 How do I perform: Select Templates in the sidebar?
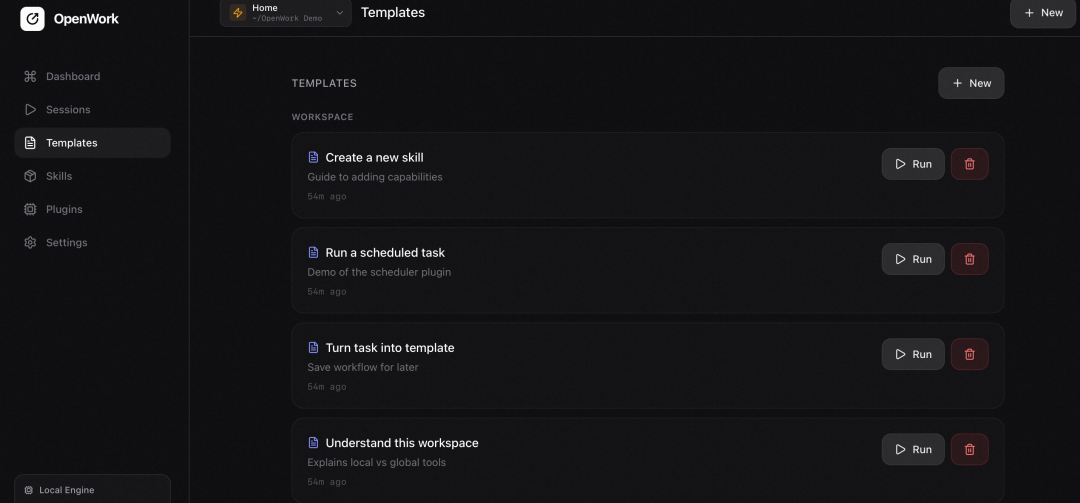pos(71,143)
